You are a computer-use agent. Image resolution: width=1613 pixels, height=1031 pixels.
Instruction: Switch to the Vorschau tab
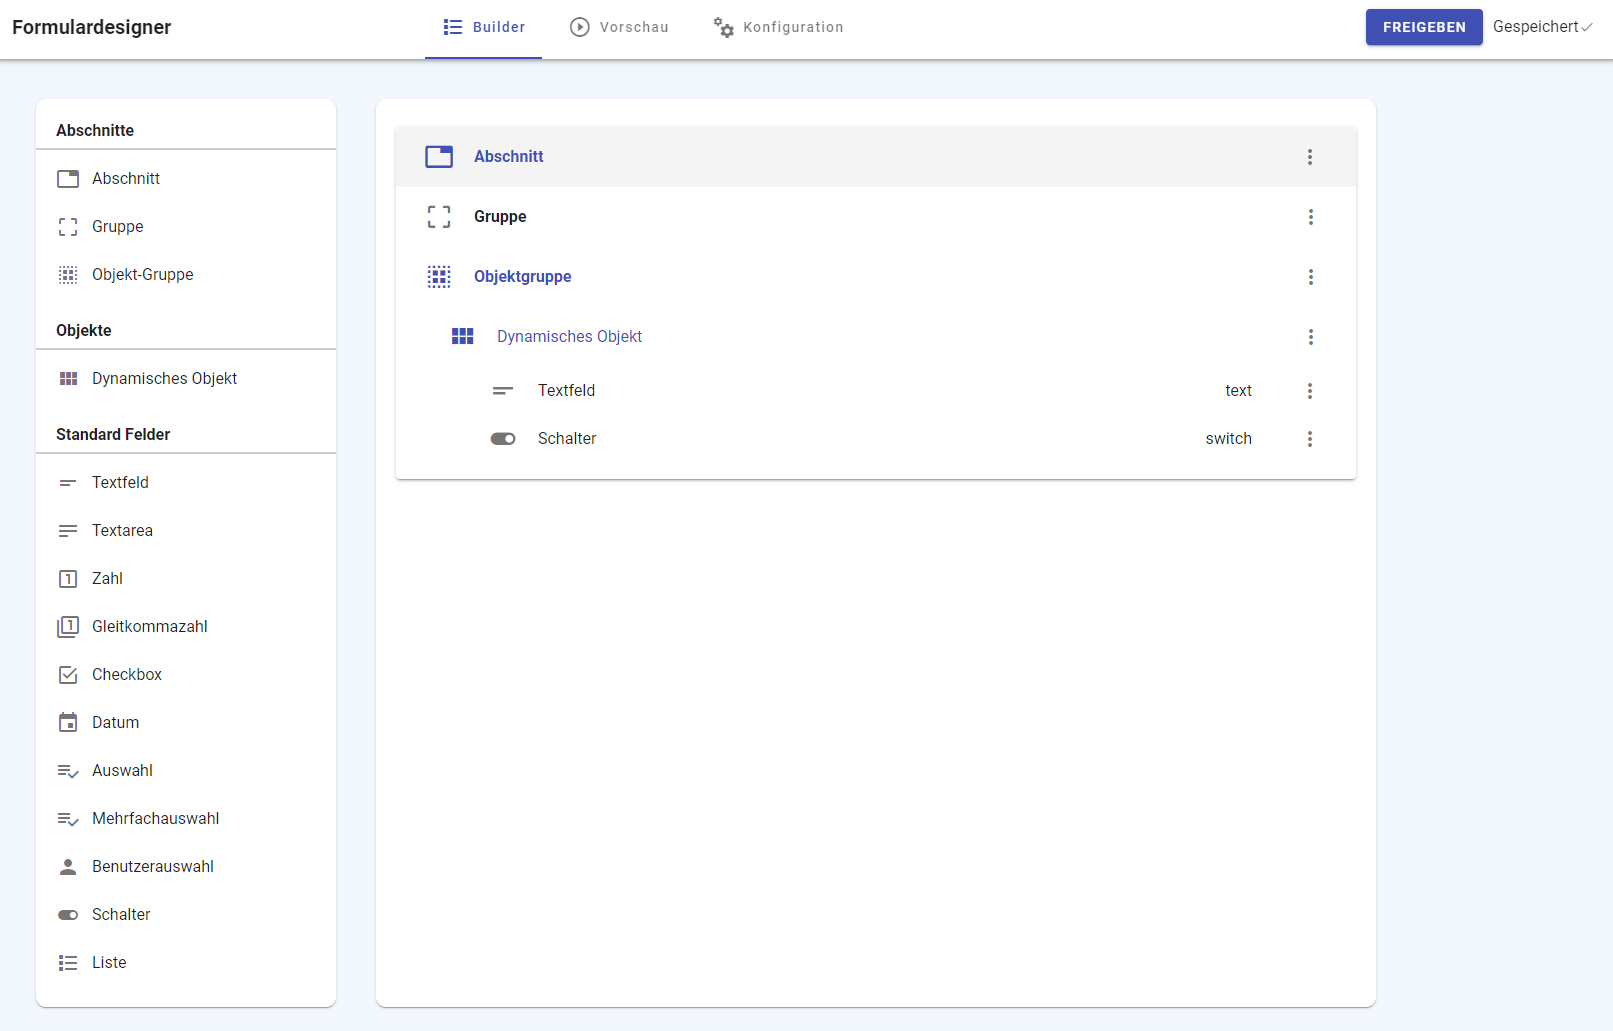pos(619,28)
